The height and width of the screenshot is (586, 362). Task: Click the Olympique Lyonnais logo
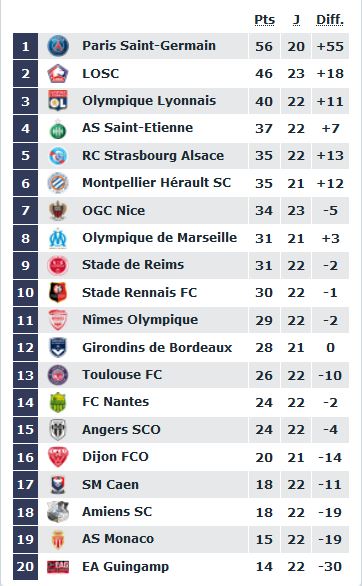pyautogui.click(x=58, y=101)
